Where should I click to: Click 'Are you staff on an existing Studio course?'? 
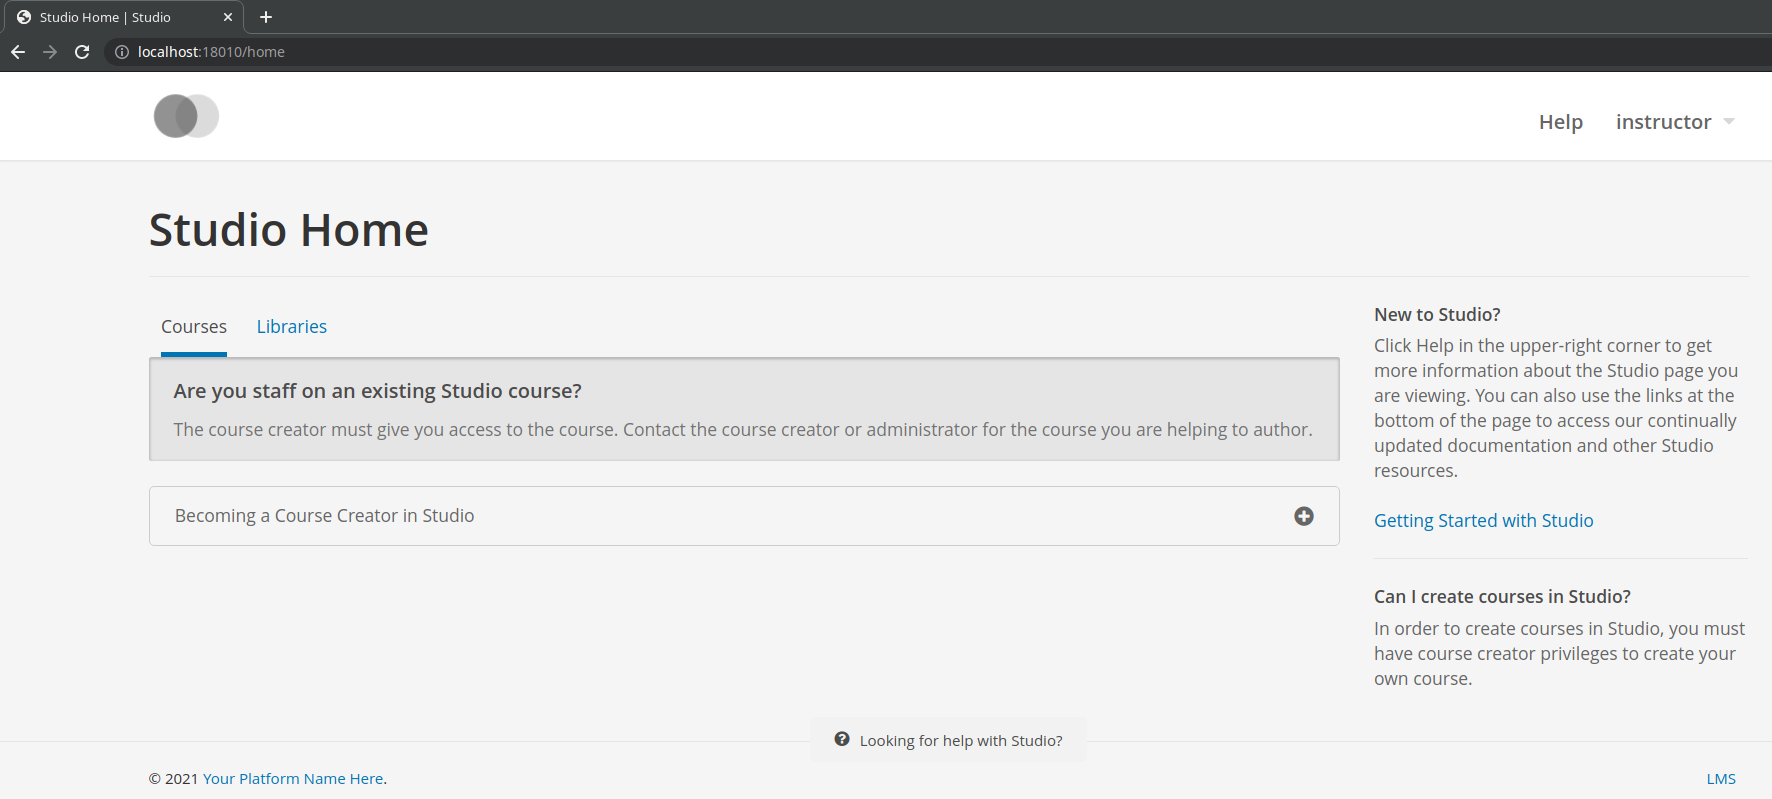(x=378, y=391)
